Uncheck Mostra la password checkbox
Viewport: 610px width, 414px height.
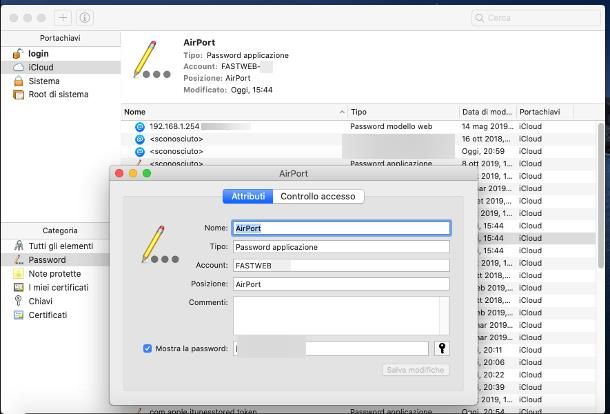(147, 348)
